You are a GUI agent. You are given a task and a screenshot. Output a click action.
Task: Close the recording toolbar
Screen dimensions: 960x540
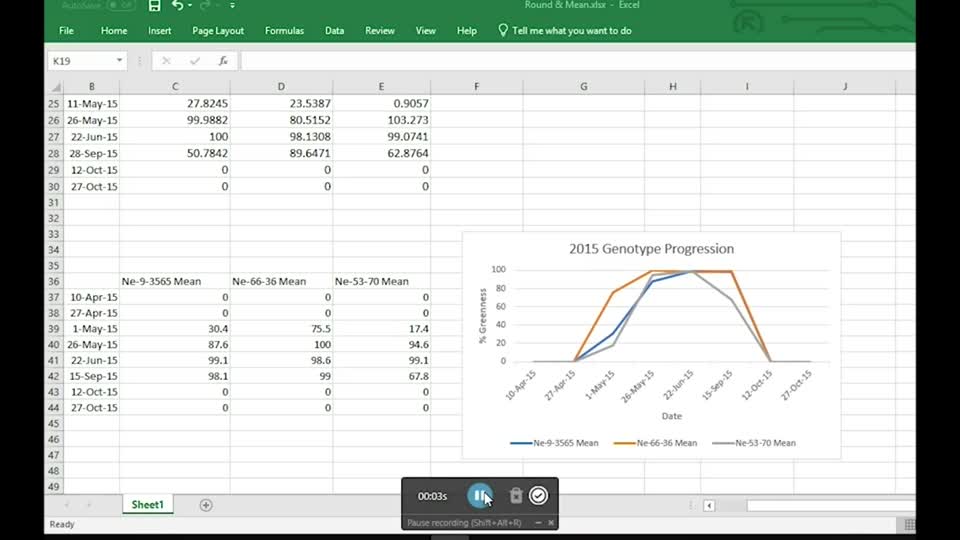click(x=551, y=523)
